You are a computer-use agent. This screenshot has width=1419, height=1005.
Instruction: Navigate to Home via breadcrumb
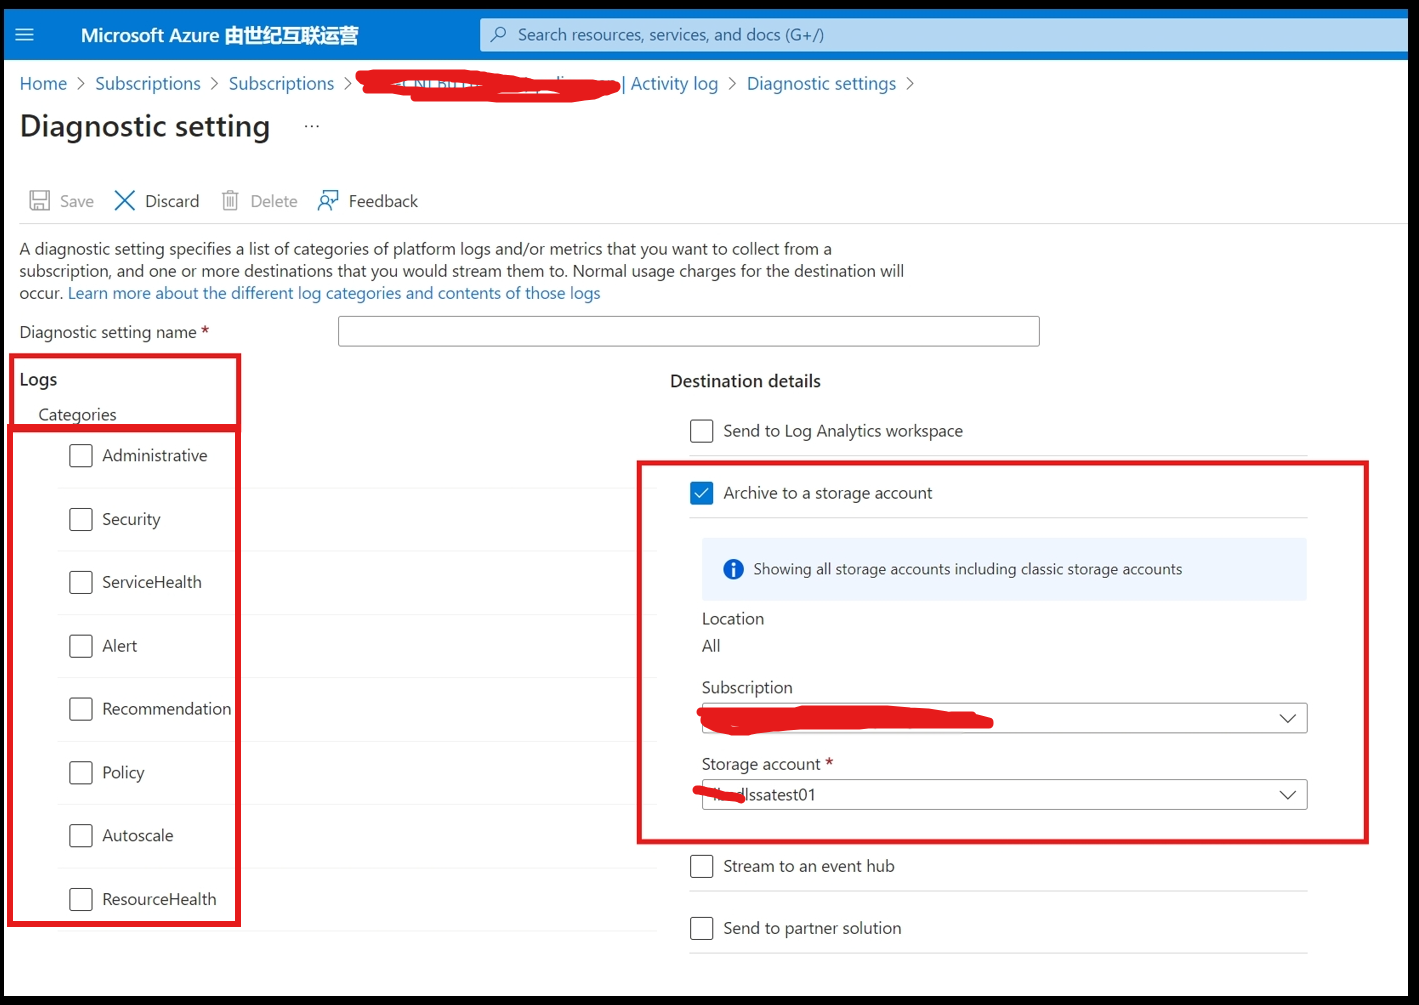pos(43,83)
